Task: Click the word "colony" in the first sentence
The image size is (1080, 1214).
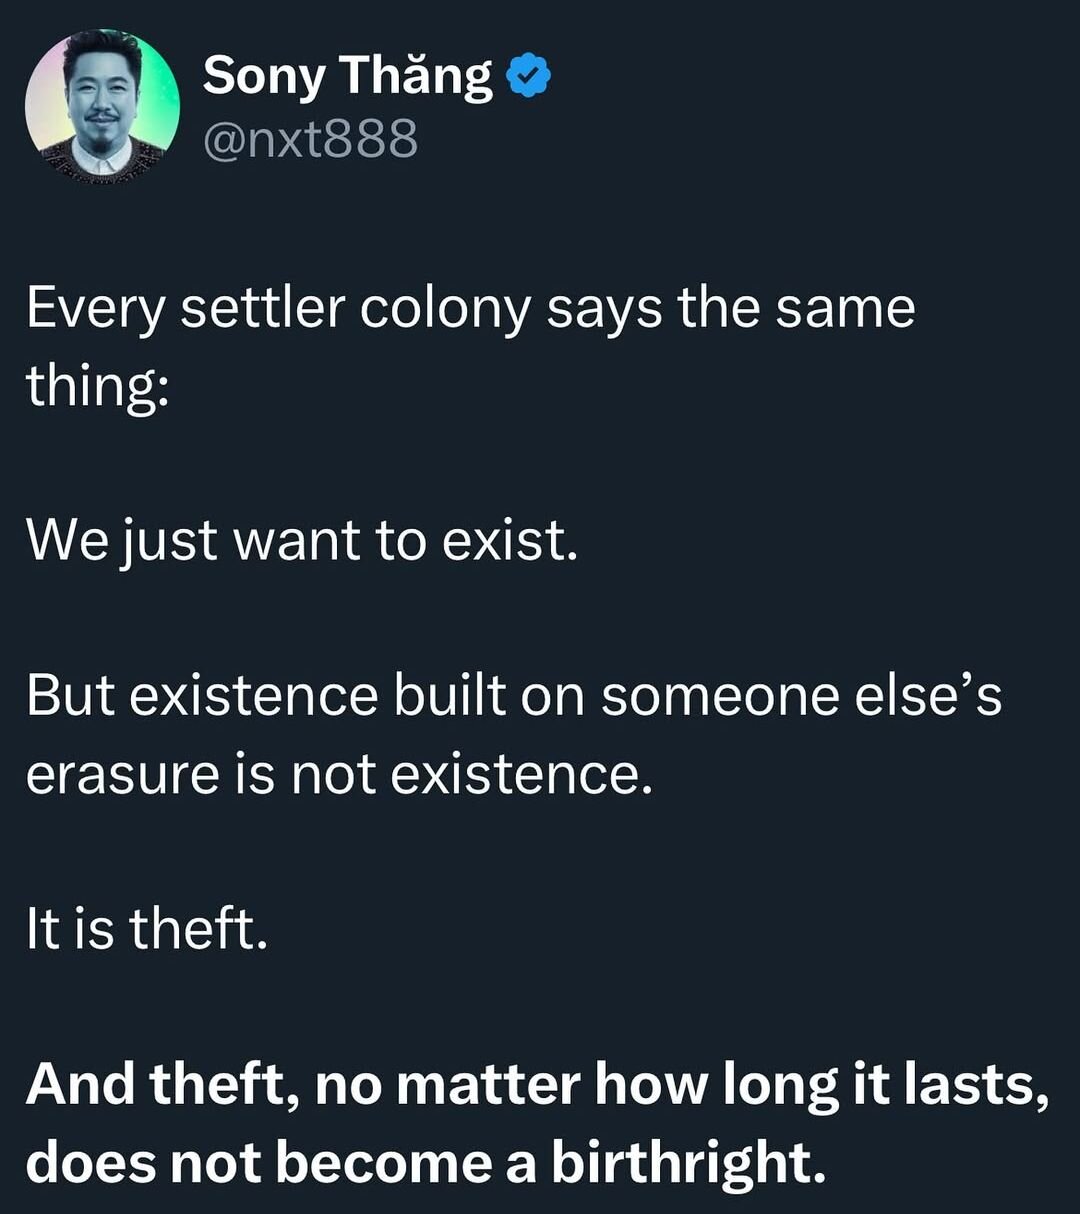Action: (444, 309)
